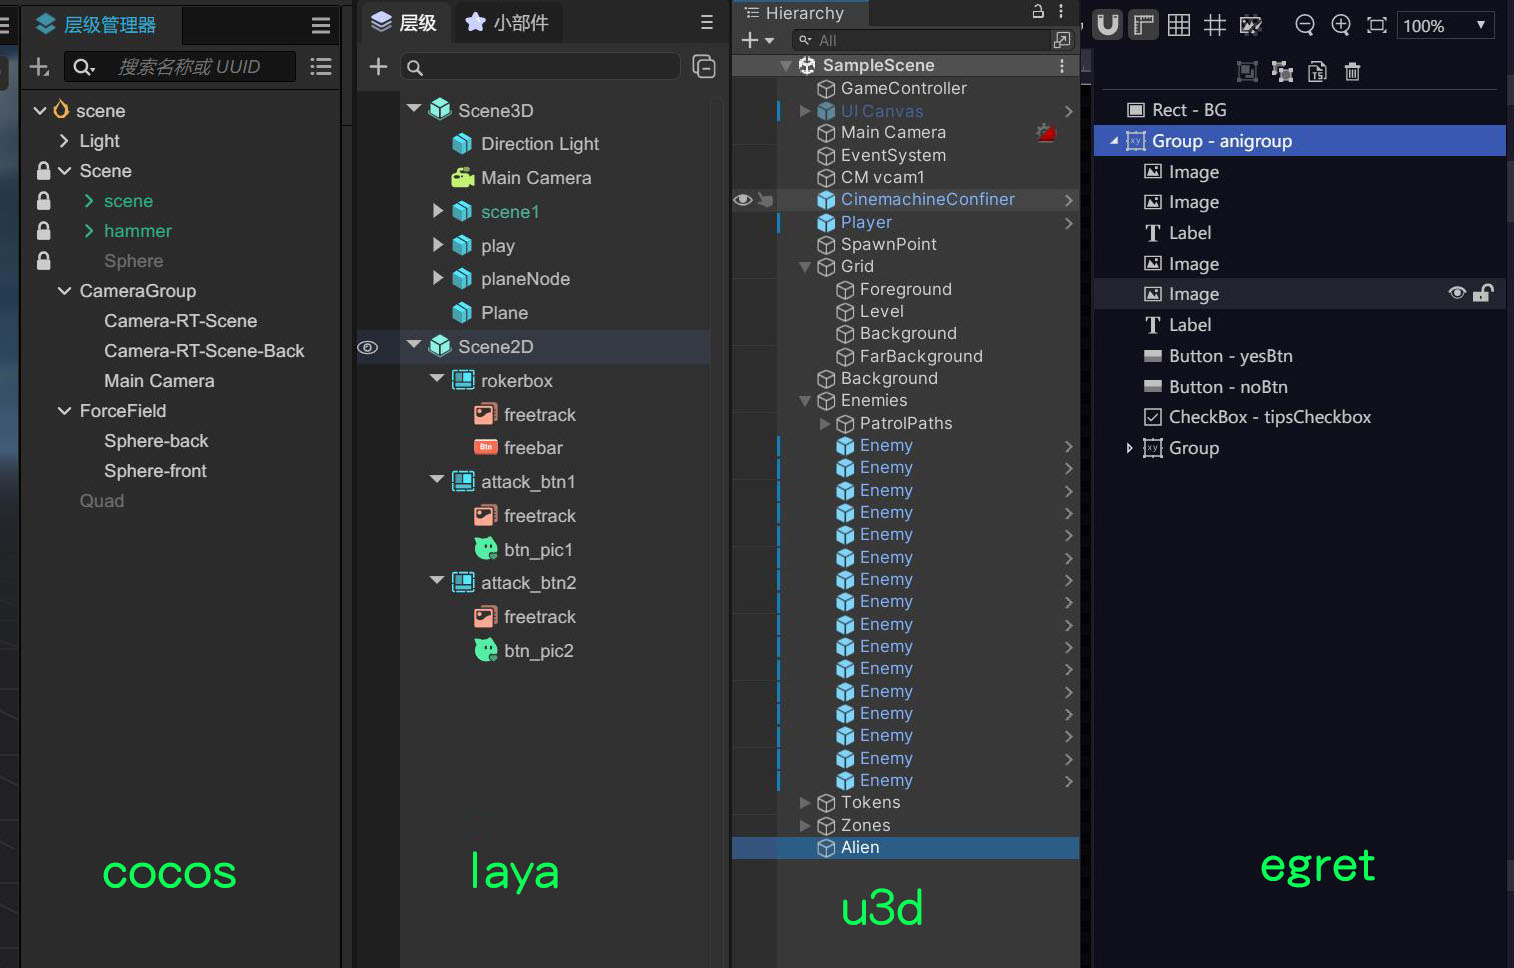Click the Main Camera icon in the Laya tree
The image size is (1514, 968).
point(462,178)
